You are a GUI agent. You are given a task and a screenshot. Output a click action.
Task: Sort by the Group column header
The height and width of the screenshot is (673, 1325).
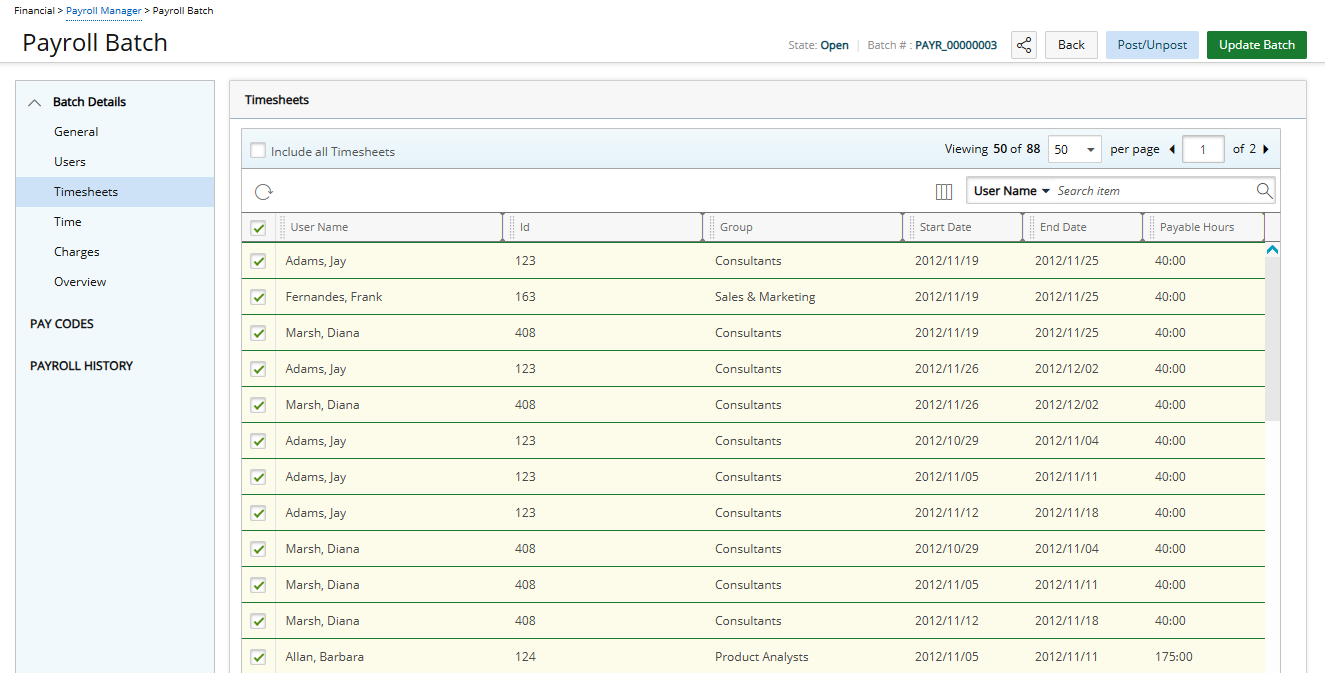tap(736, 227)
